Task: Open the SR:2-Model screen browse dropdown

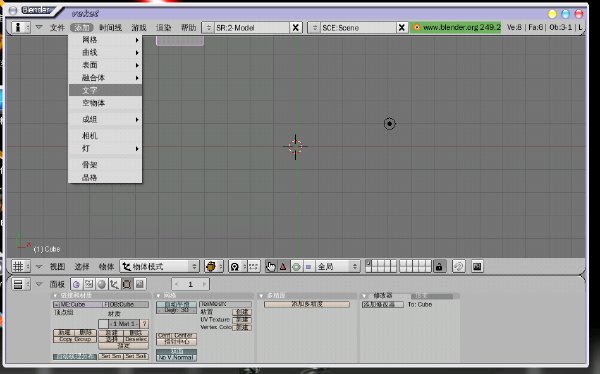Action: click(208, 28)
